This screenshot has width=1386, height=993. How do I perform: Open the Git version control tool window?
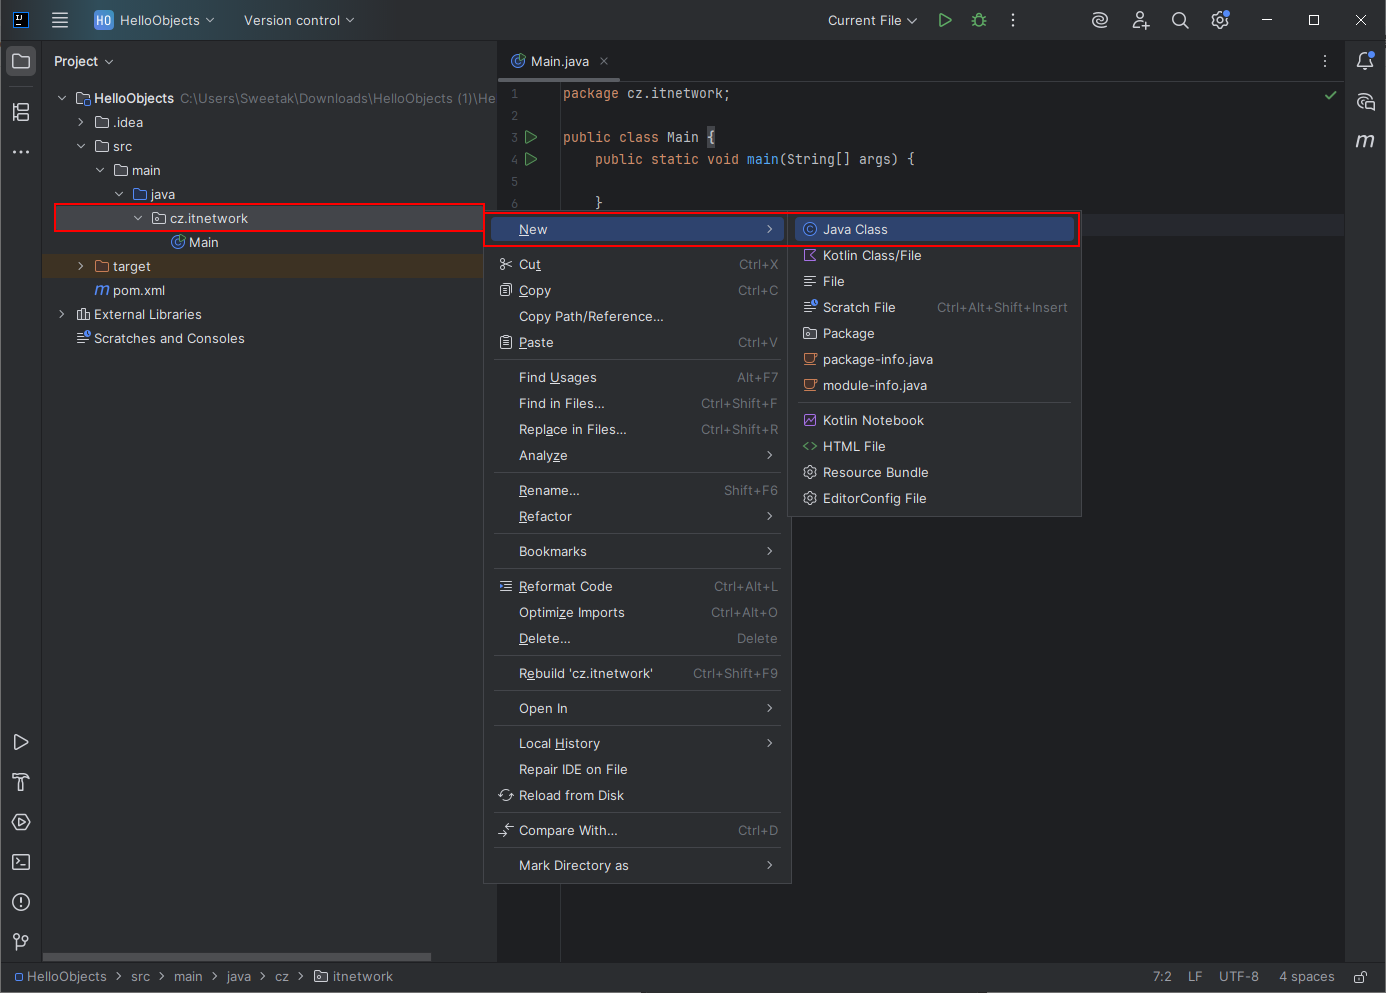[x=21, y=942]
